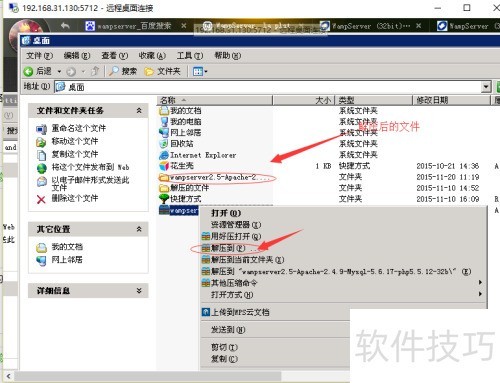Screen dimensions: 500x383
Task: Click 重命名这个文件 task link
Action: [79, 128]
